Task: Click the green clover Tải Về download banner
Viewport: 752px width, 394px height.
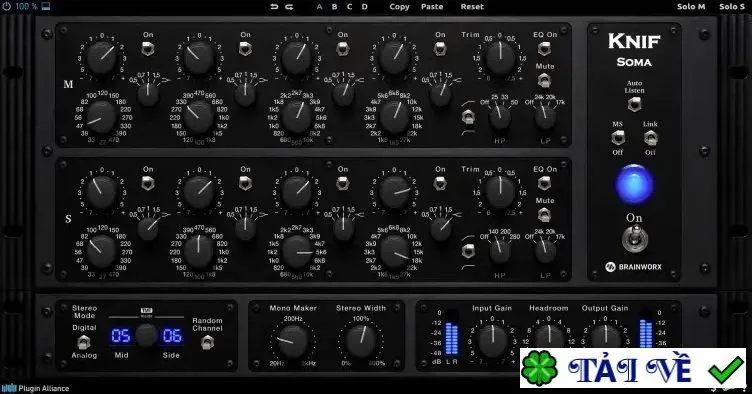Action: coord(633,369)
